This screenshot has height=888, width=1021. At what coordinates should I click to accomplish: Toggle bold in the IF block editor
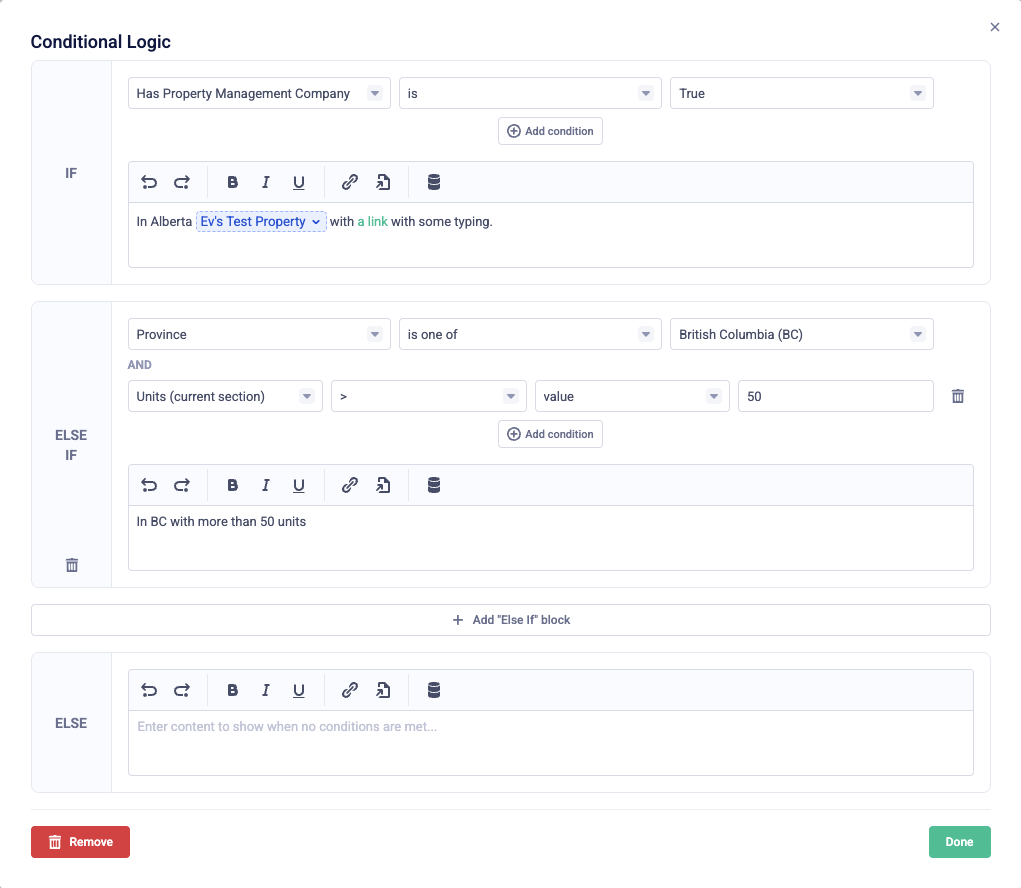coord(232,182)
